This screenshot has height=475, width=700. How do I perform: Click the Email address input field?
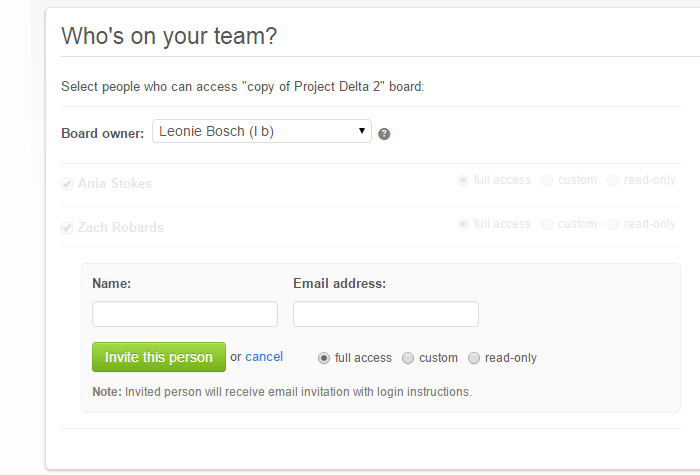tap(386, 314)
